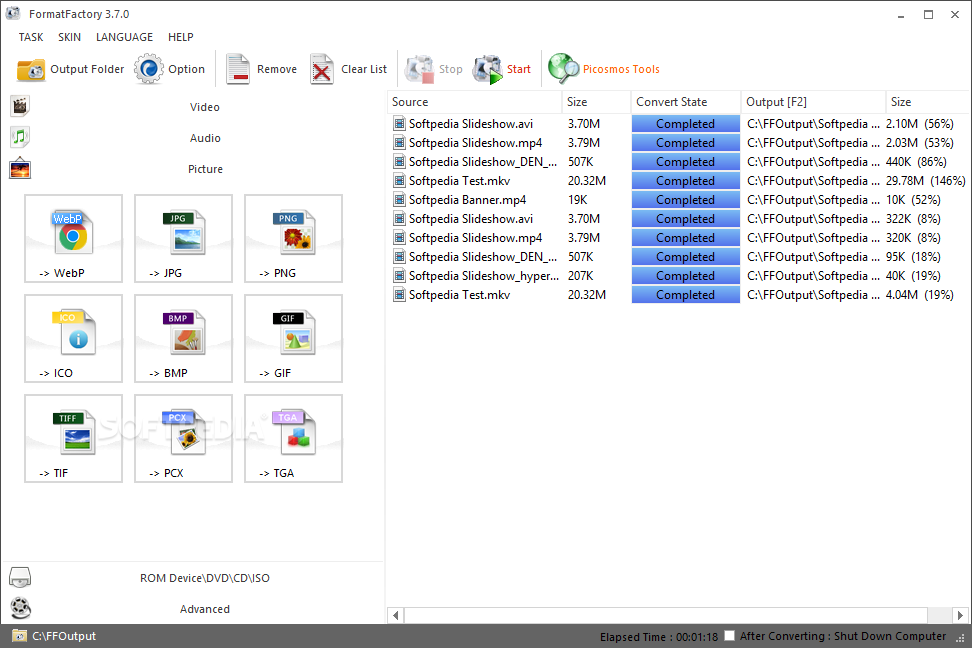The height and width of the screenshot is (648, 972).
Task: Select the TGA conversion icon
Action: point(294,432)
